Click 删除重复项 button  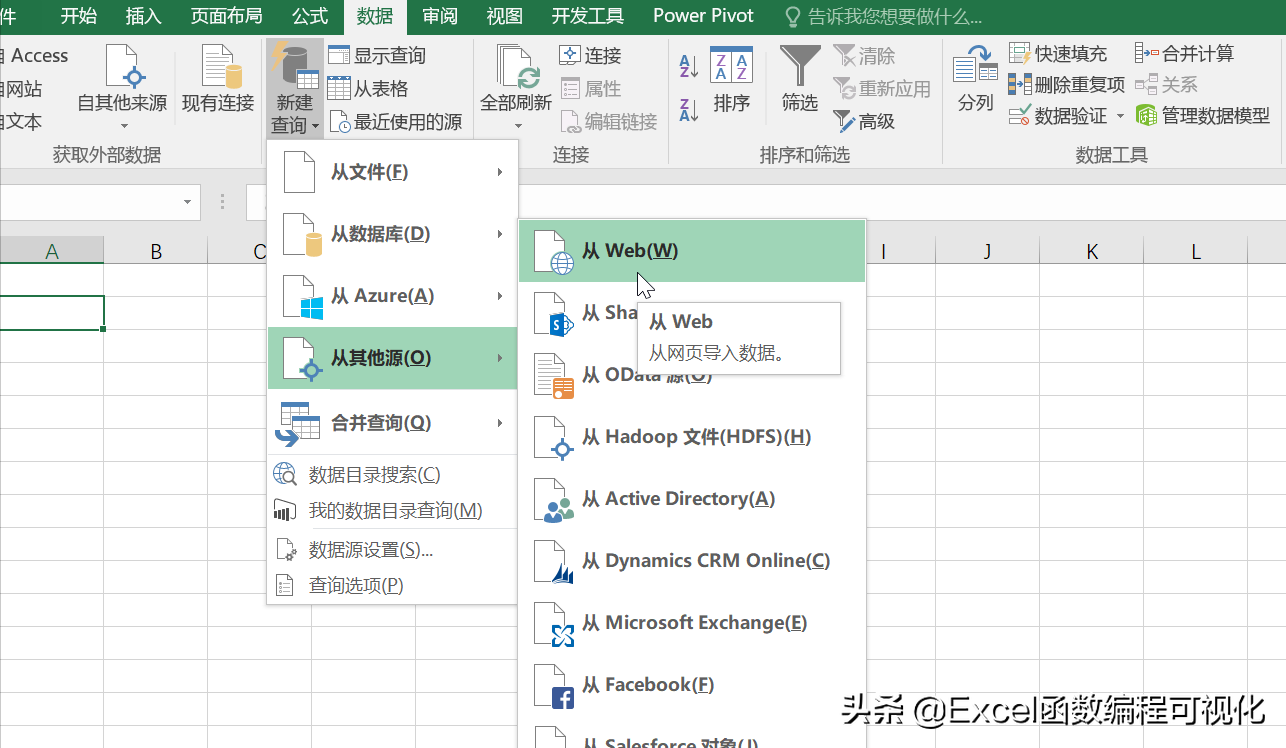tap(1067, 85)
